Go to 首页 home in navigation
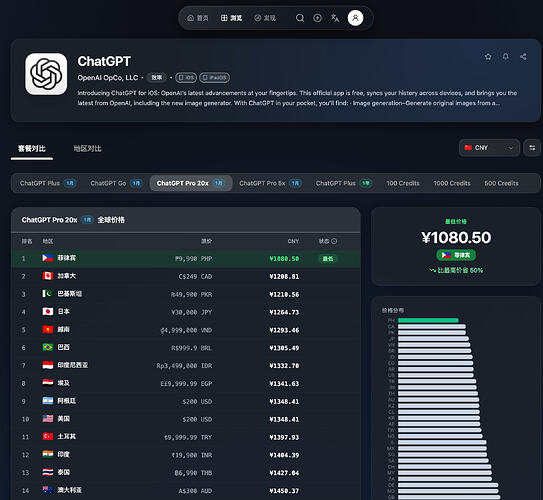Screen dimensions: 543x500 (198, 18)
